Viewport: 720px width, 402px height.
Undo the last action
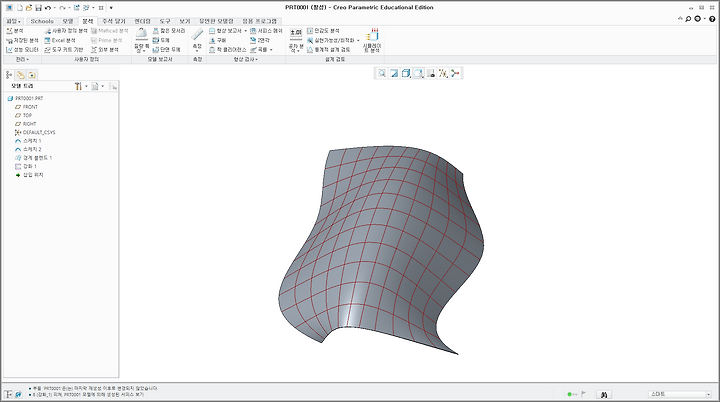click(x=47, y=8)
